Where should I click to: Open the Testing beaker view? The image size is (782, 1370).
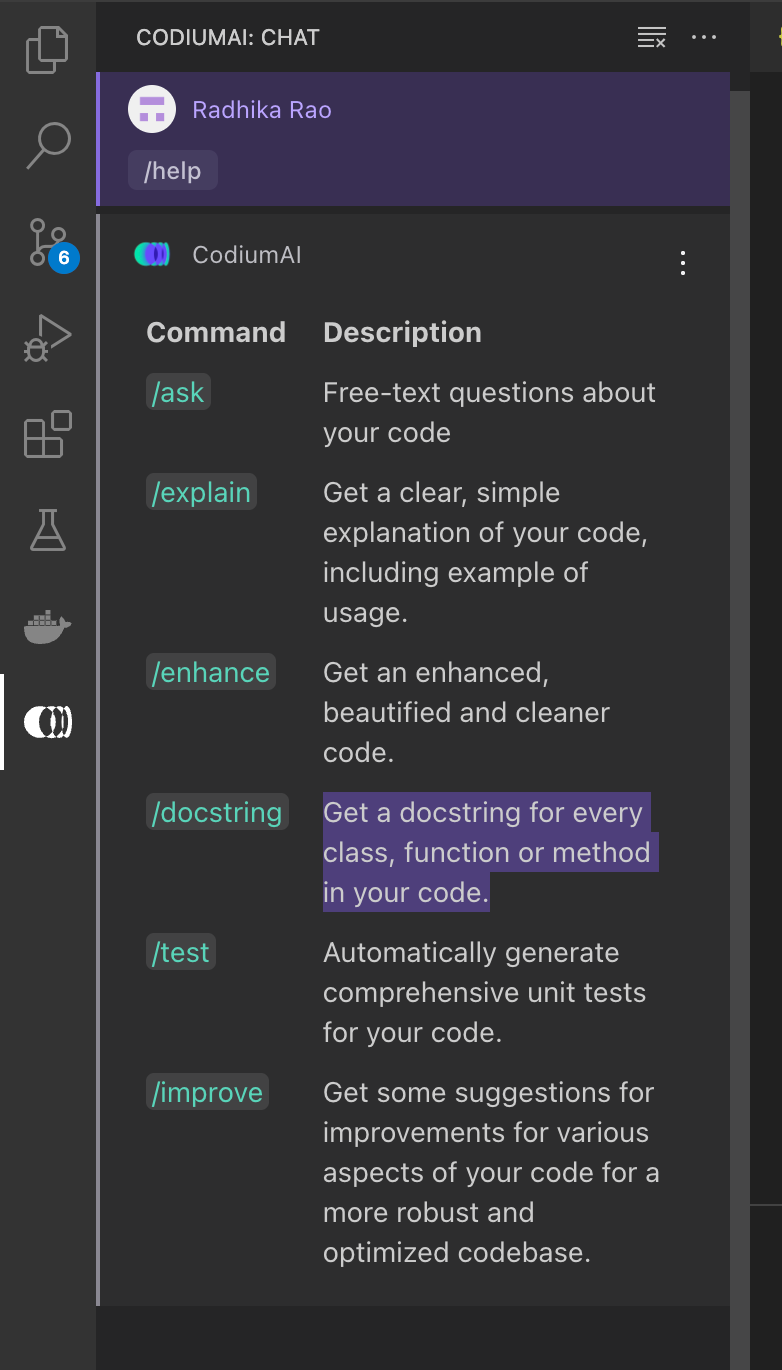47,530
